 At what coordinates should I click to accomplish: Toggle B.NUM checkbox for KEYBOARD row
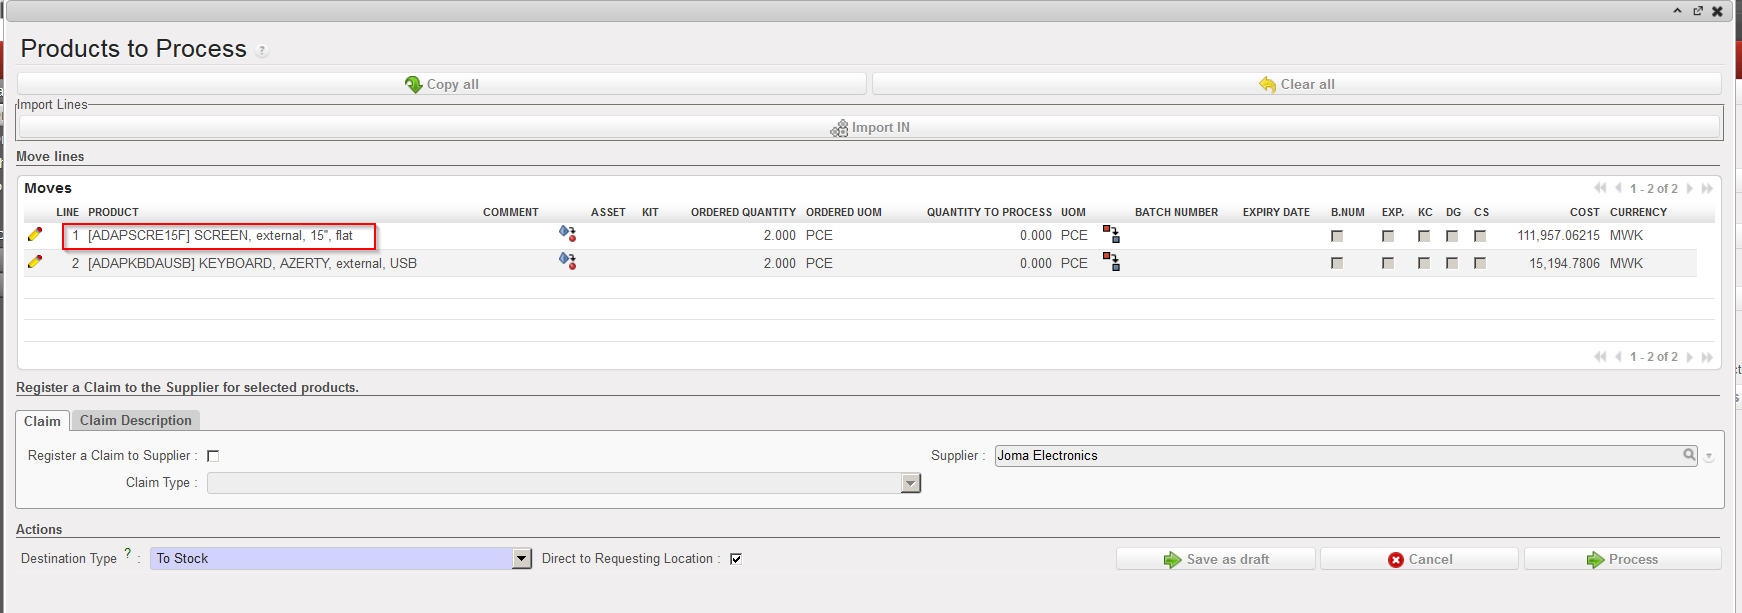[x=1337, y=263]
